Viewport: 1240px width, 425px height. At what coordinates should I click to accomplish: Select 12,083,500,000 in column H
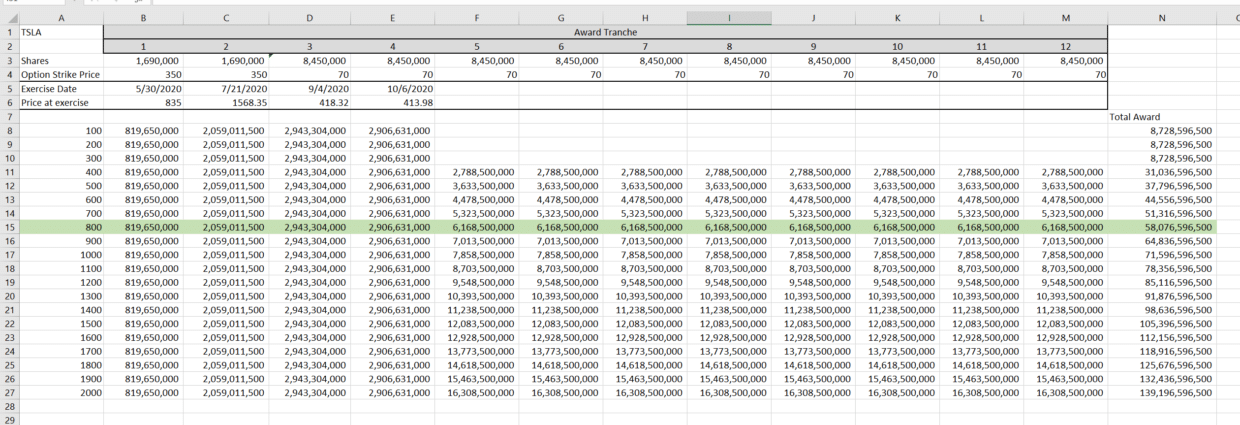point(644,324)
